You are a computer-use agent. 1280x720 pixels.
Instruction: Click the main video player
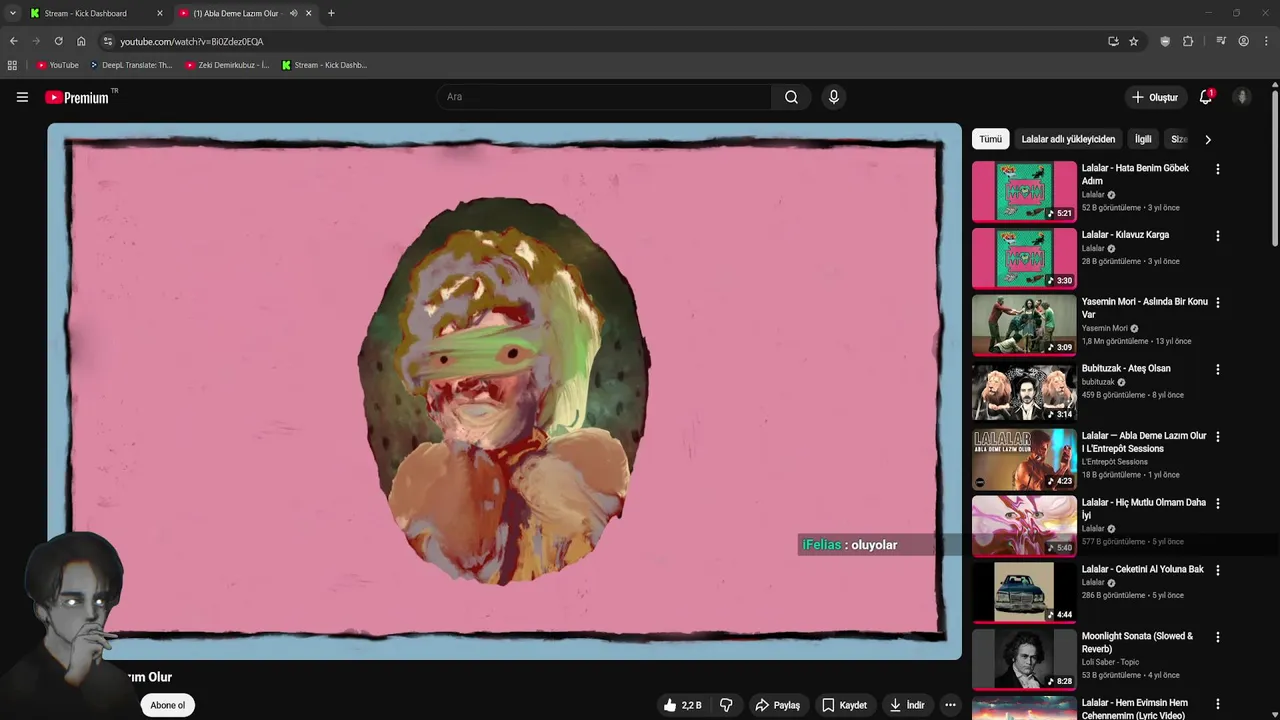click(x=504, y=391)
